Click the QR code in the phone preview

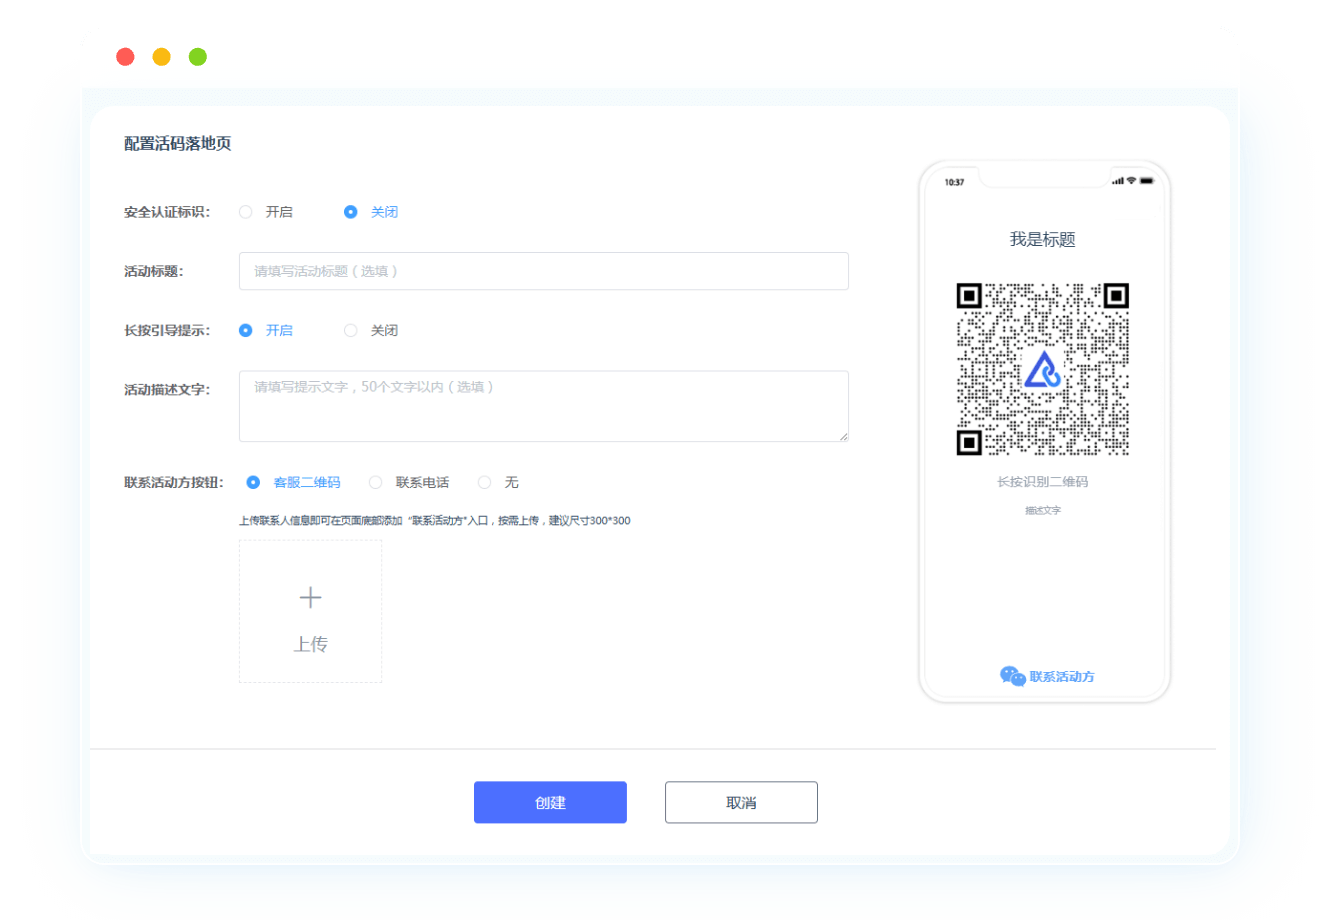pos(1044,370)
